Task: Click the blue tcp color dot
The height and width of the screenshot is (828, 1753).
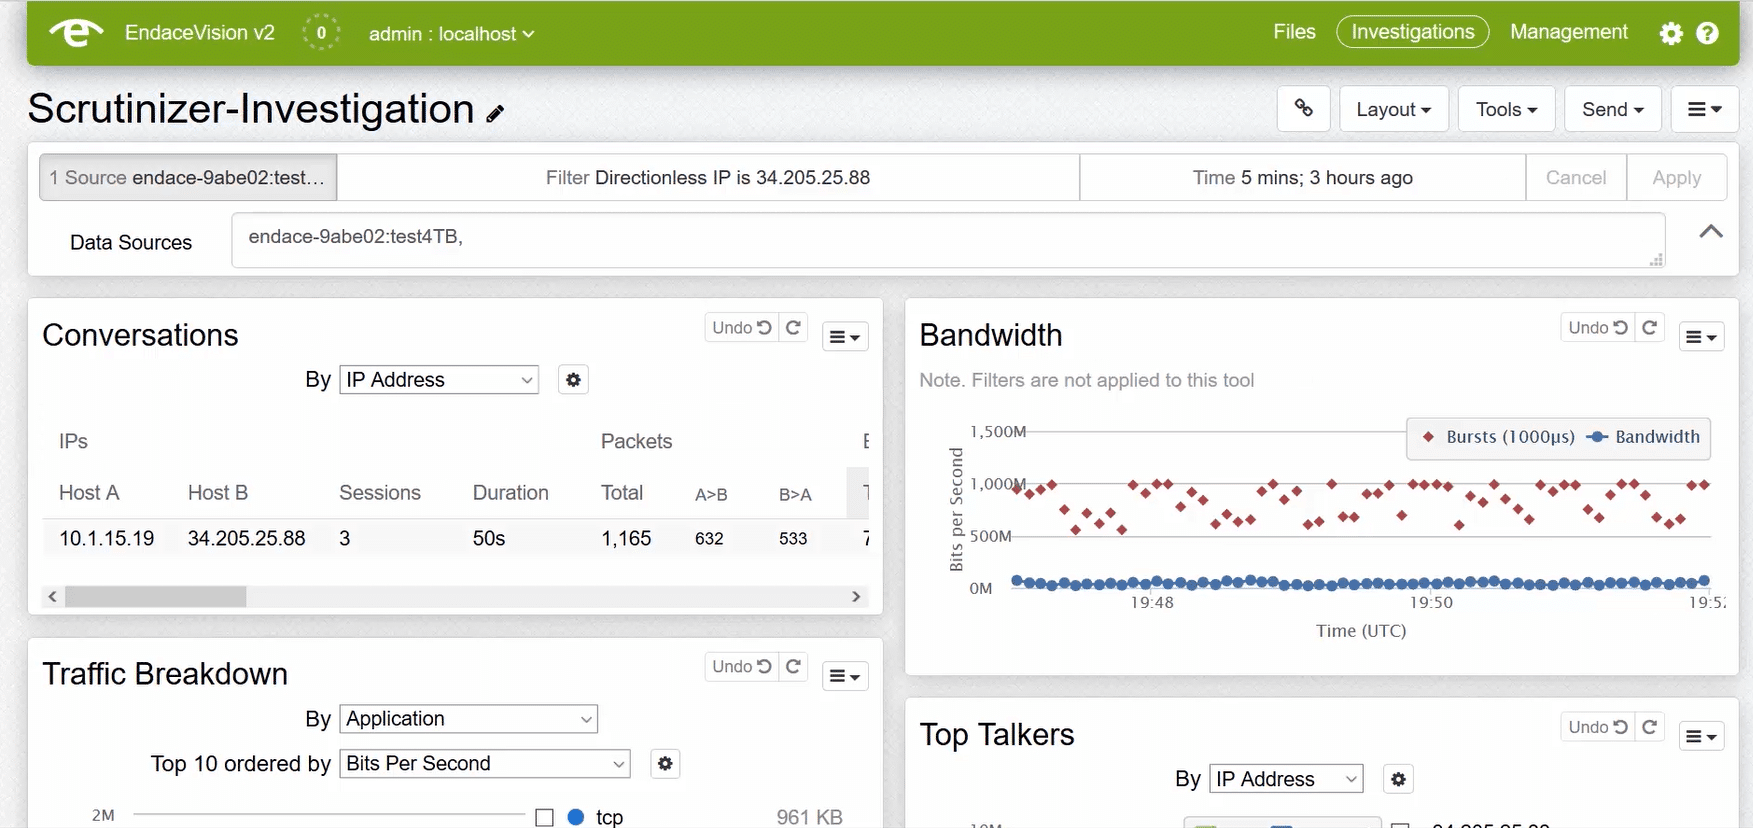Action: click(x=576, y=817)
